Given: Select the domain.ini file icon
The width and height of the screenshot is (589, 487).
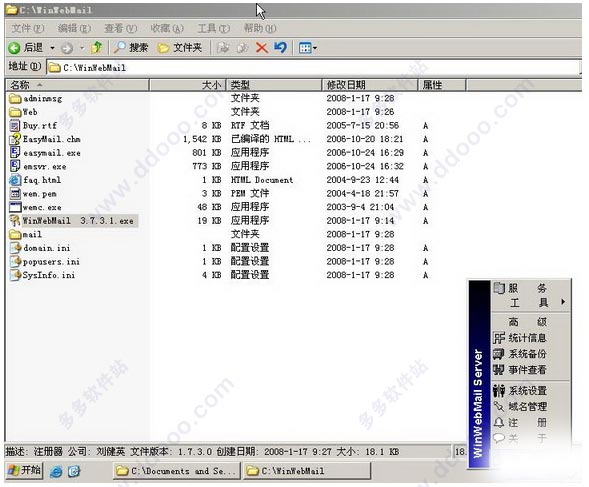Looking at the screenshot, I should [x=15, y=248].
